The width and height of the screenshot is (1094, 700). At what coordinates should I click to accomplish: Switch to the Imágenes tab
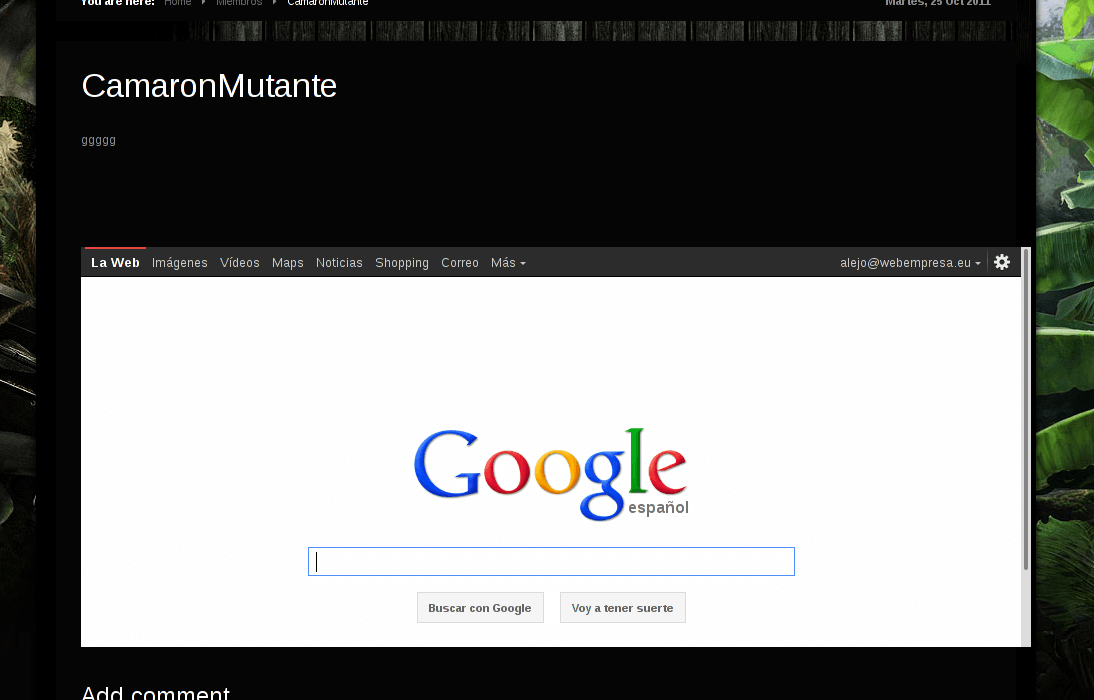179,263
